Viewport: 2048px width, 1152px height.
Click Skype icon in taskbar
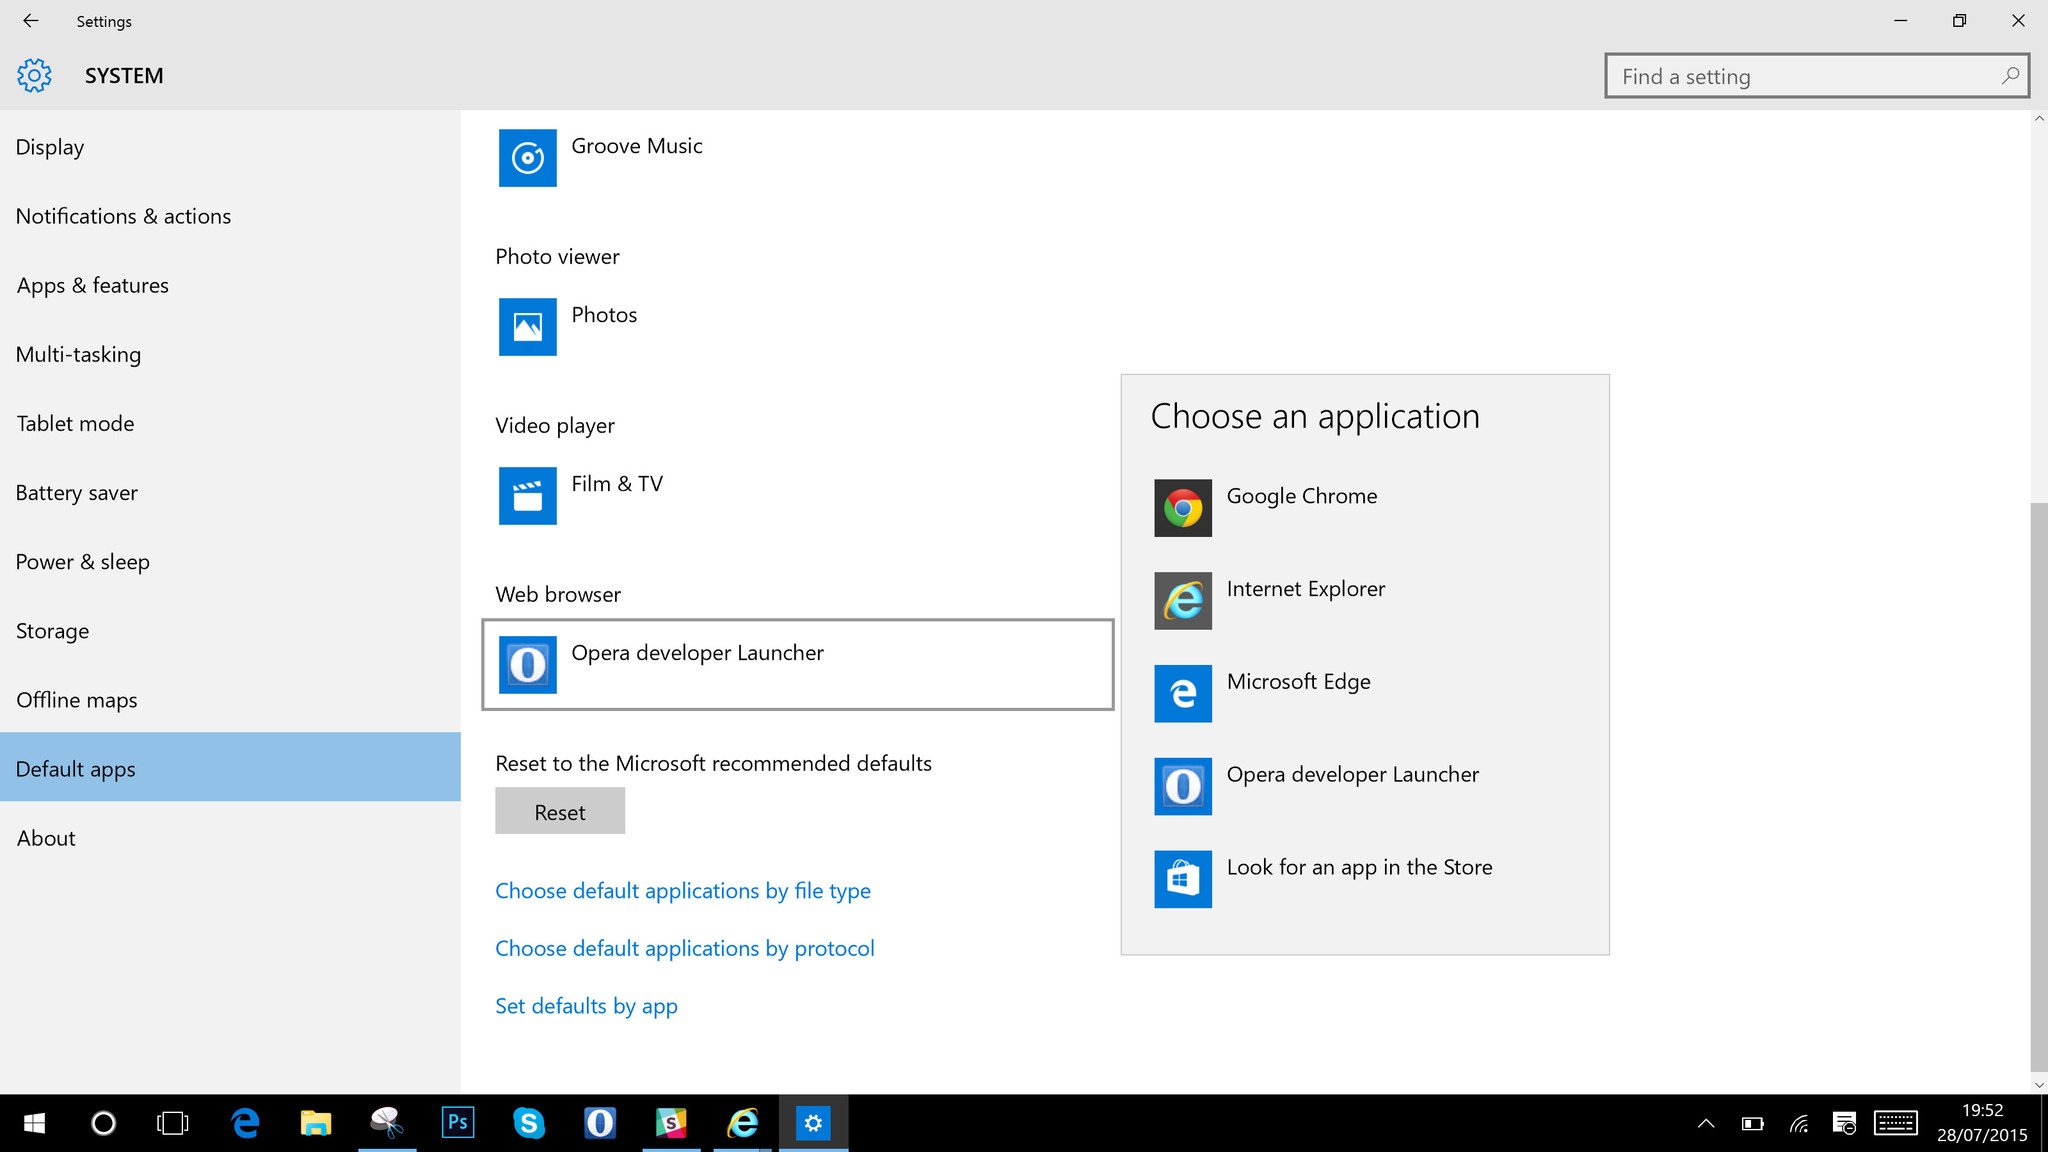point(527,1122)
